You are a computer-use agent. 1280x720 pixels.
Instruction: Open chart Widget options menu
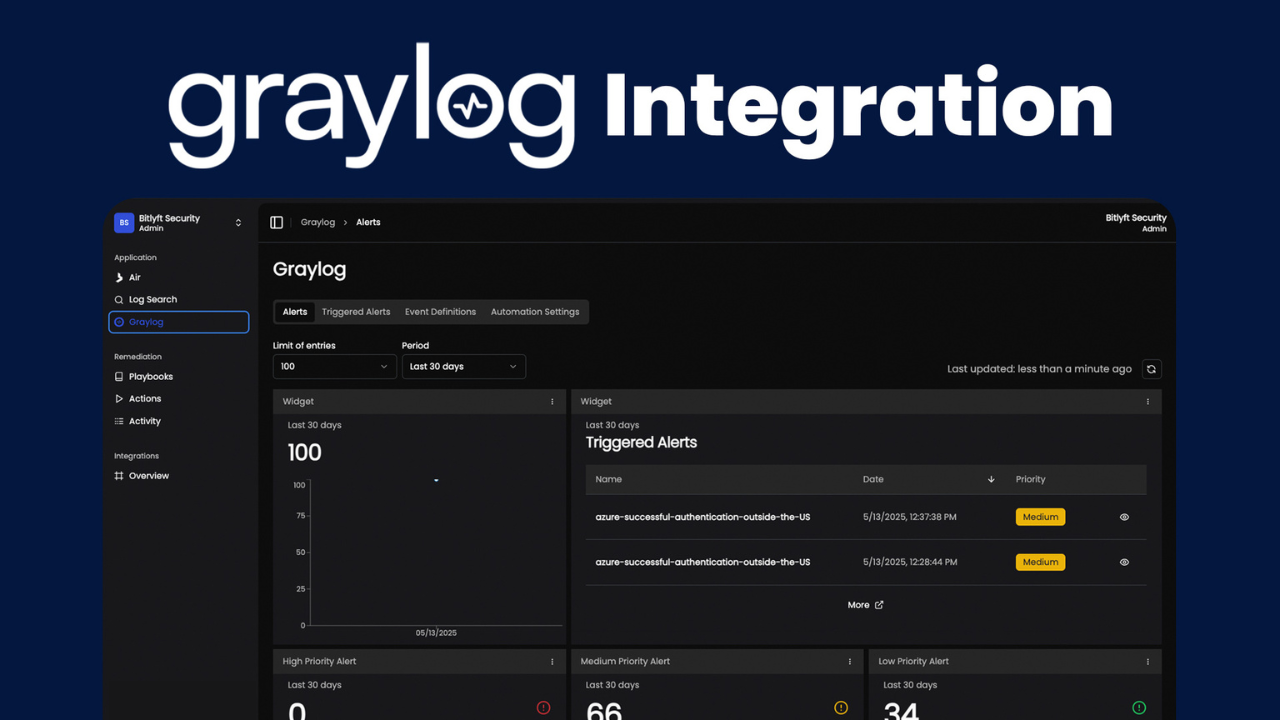[x=552, y=401]
